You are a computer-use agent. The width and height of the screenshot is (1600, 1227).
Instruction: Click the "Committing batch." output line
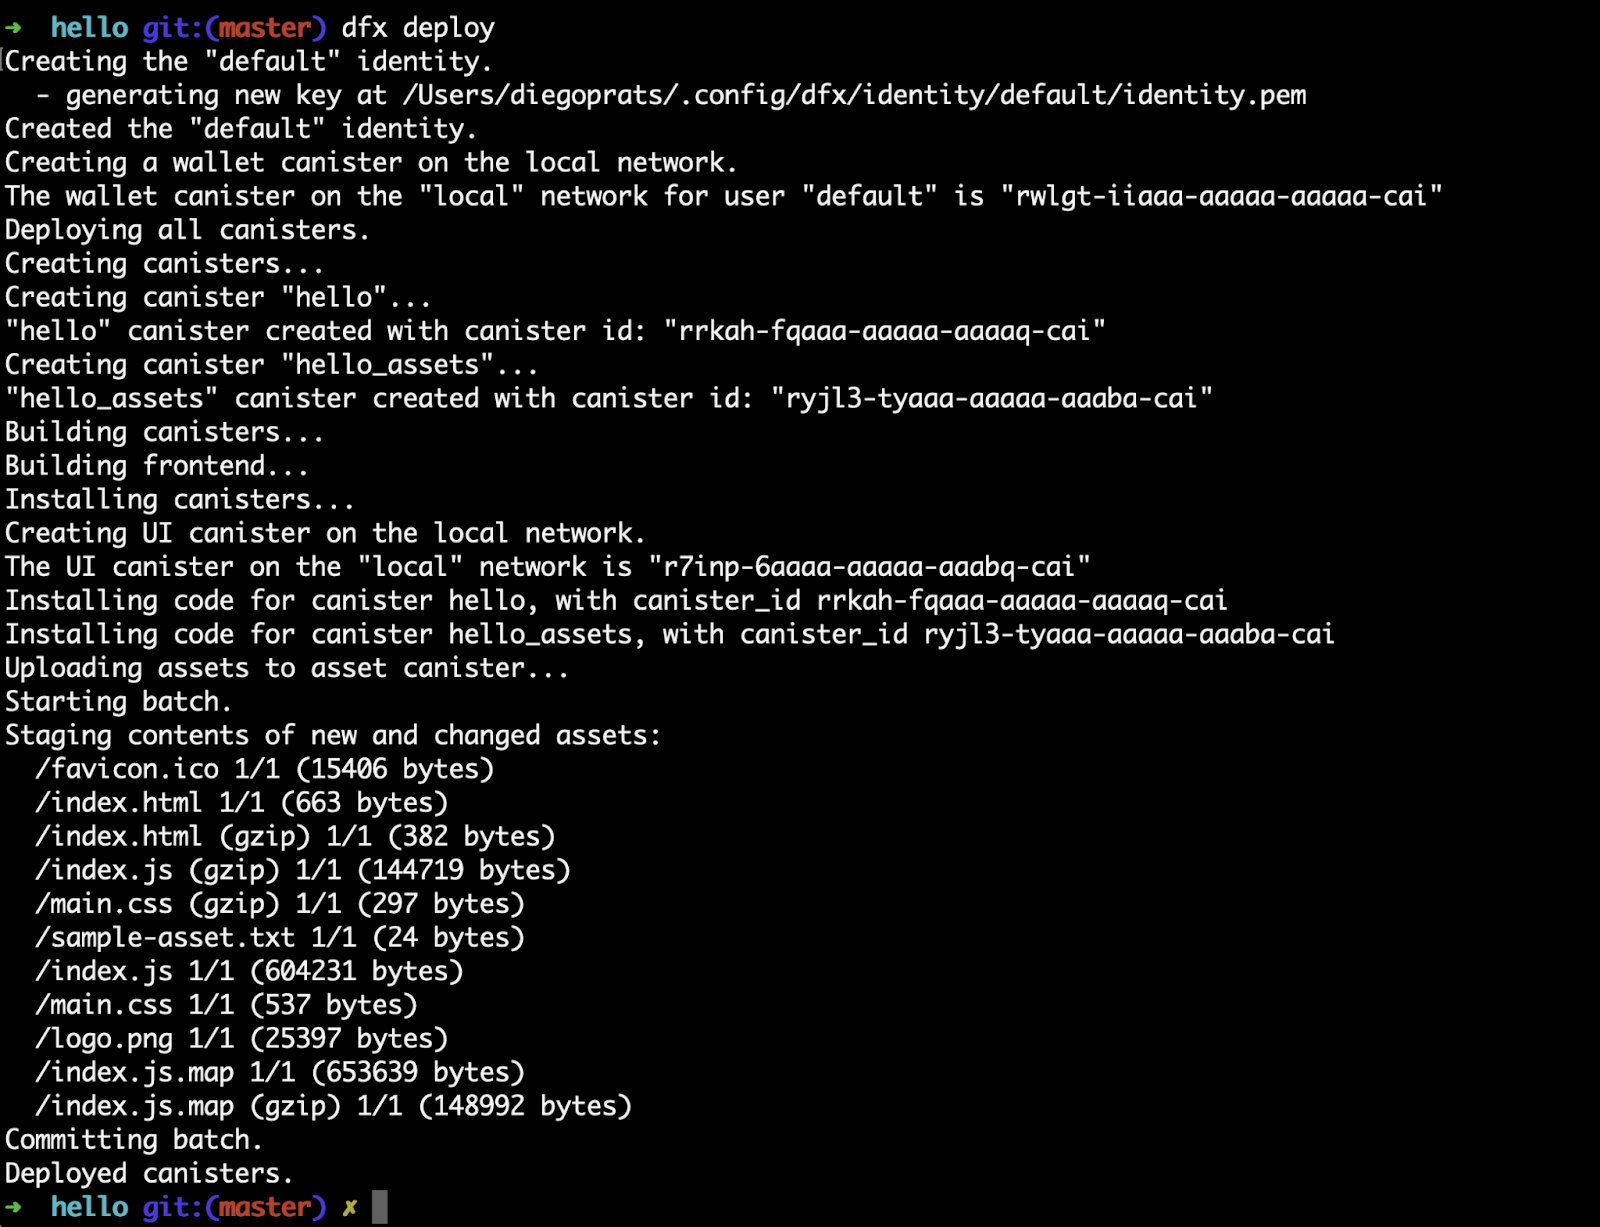pyautogui.click(x=133, y=1140)
